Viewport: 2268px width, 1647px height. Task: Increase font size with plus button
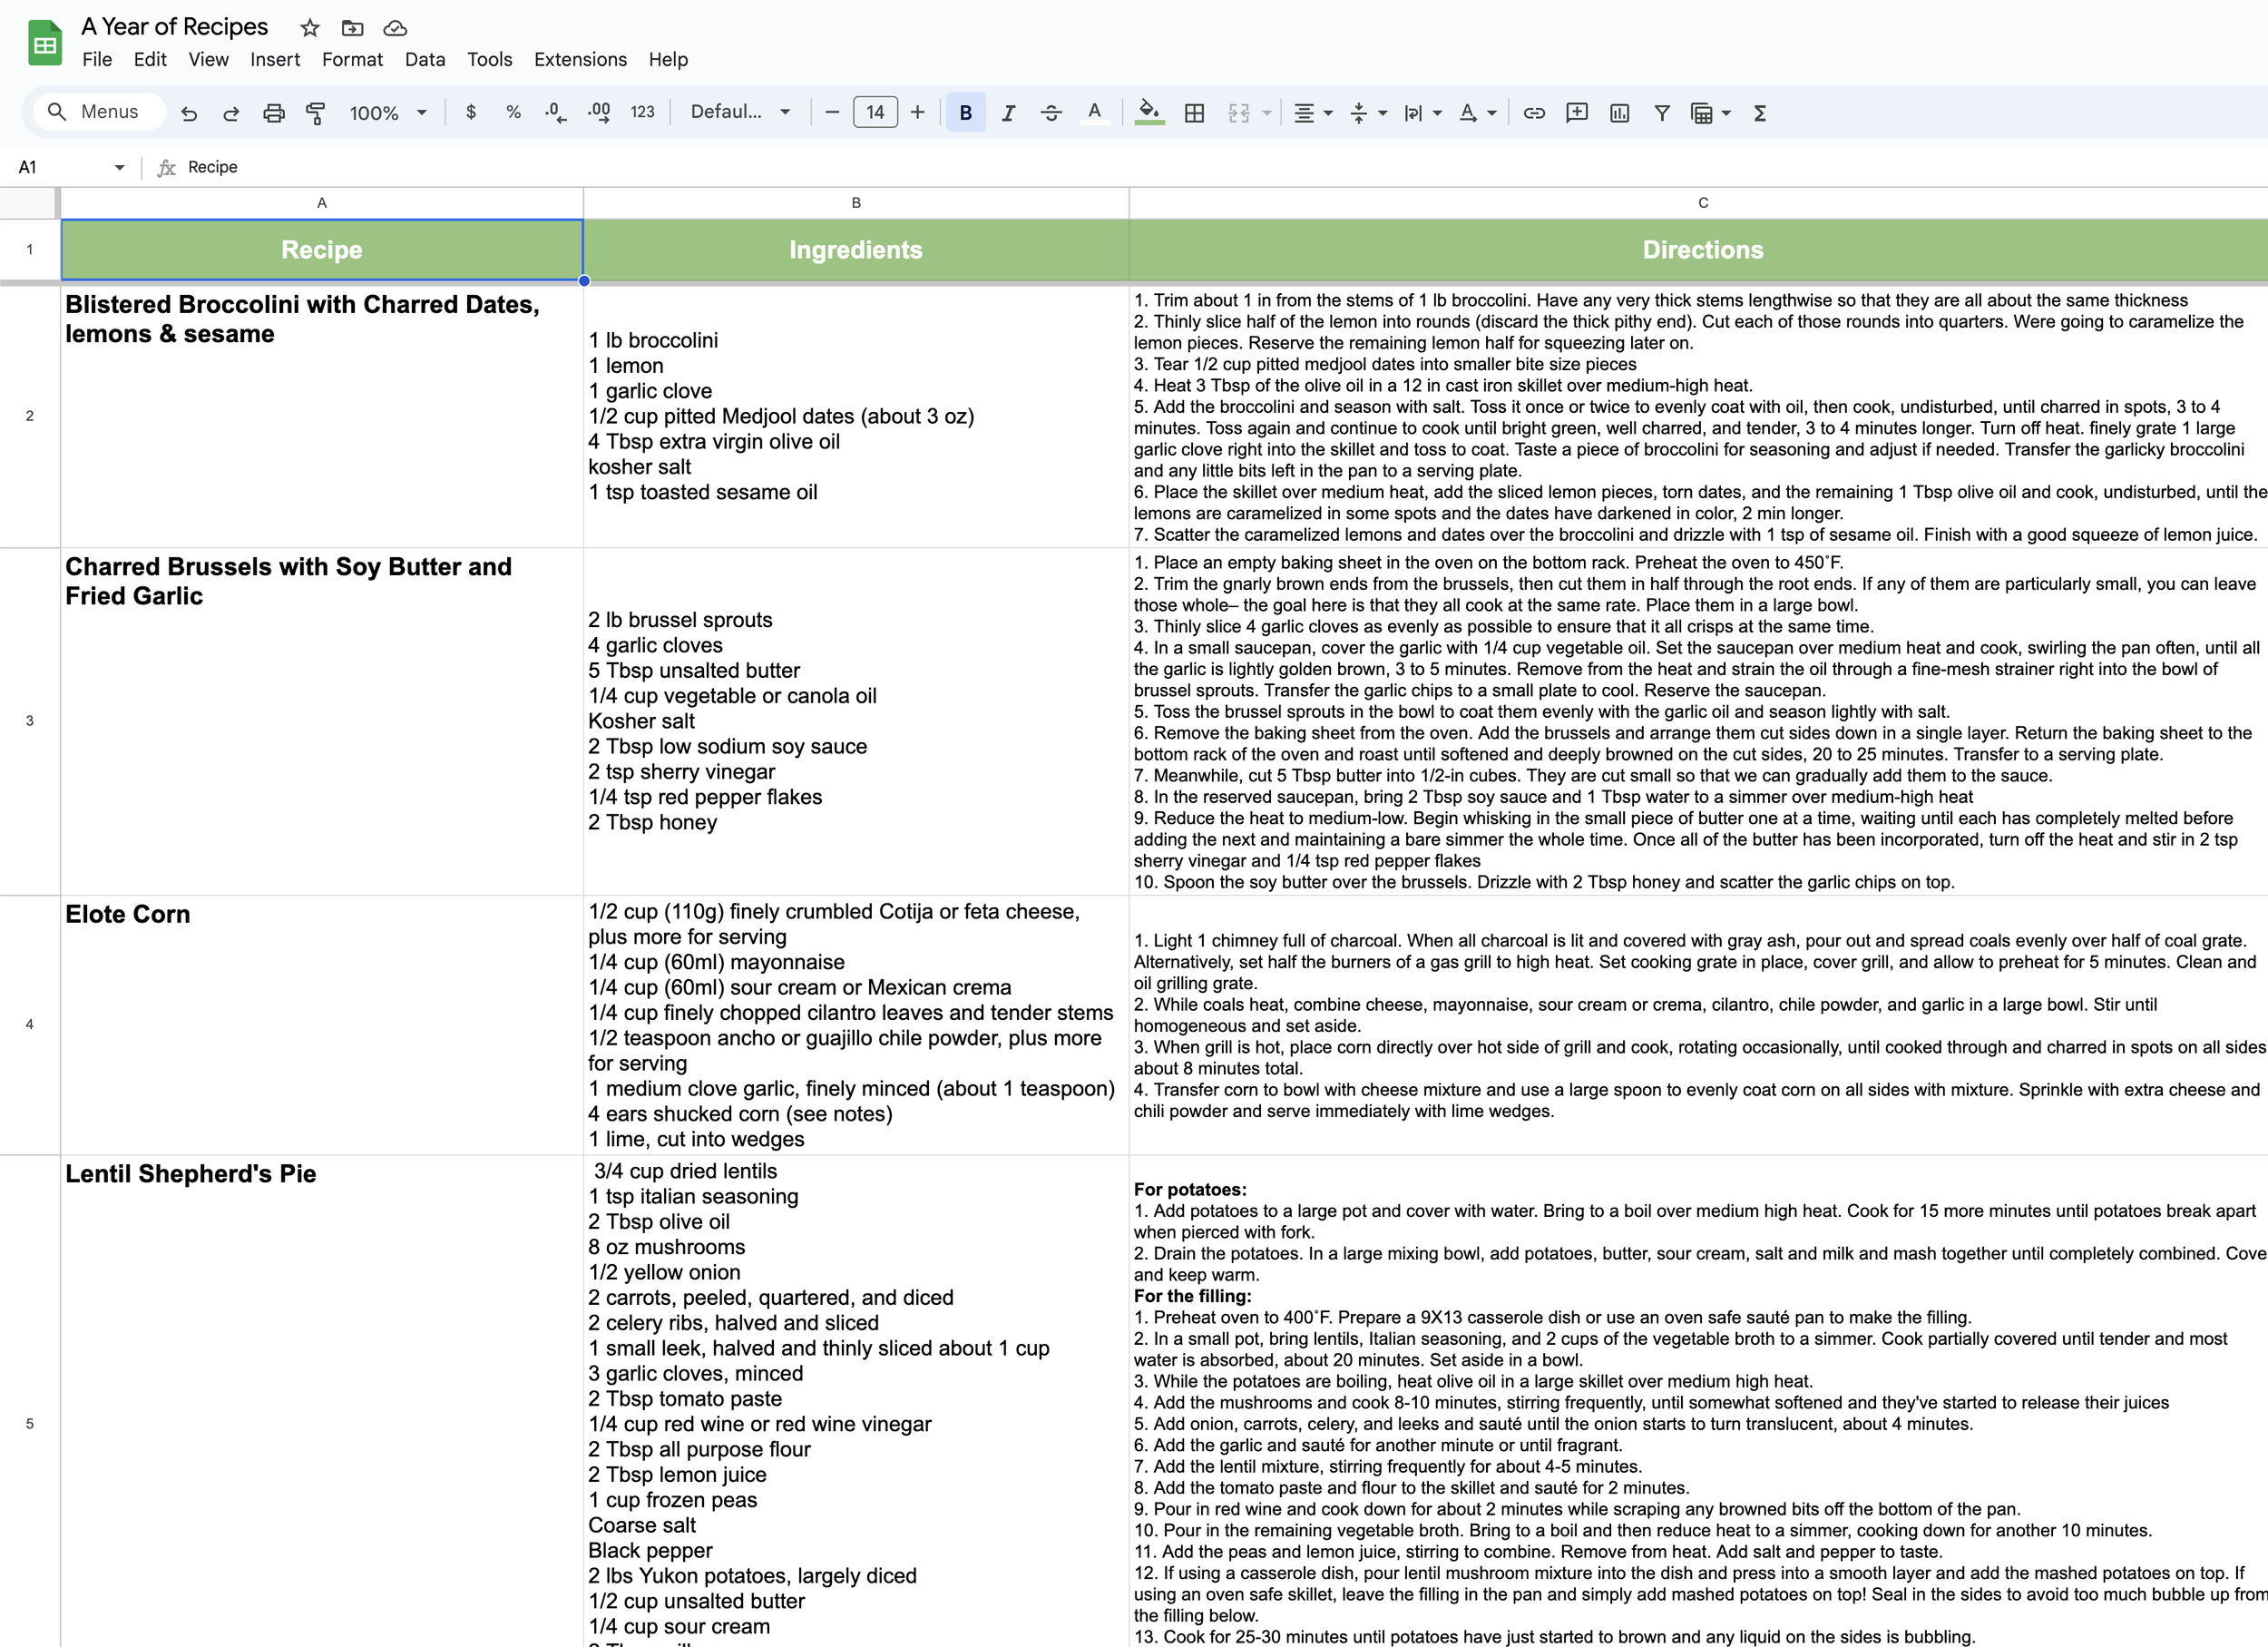[917, 112]
